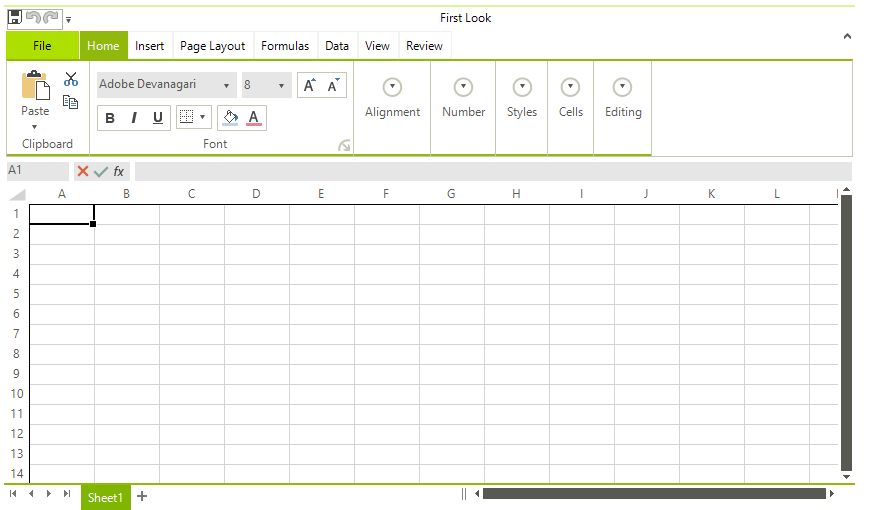Click the Name Box showing A1
The height and width of the screenshot is (510, 872).
[x=38, y=171]
